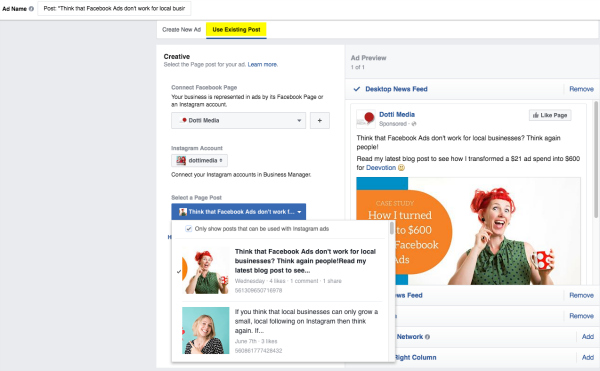600x371 pixels.
Task: Remove the second News Feed placement
Action: click(x=581, y=295)
